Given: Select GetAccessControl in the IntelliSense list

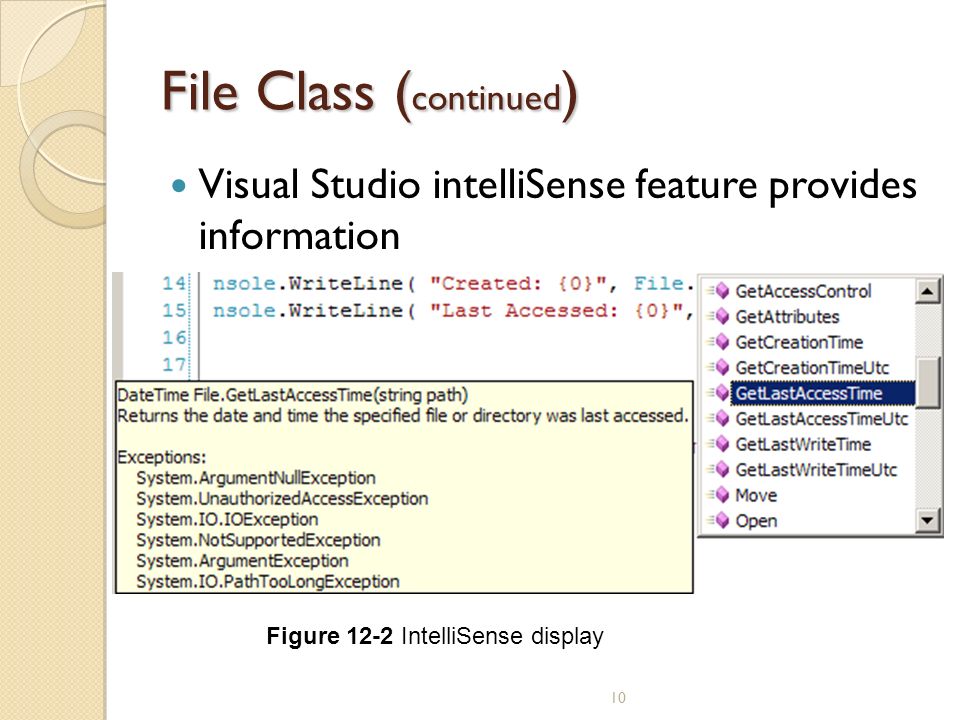Looking at the screenshot, I should point(803,291).
